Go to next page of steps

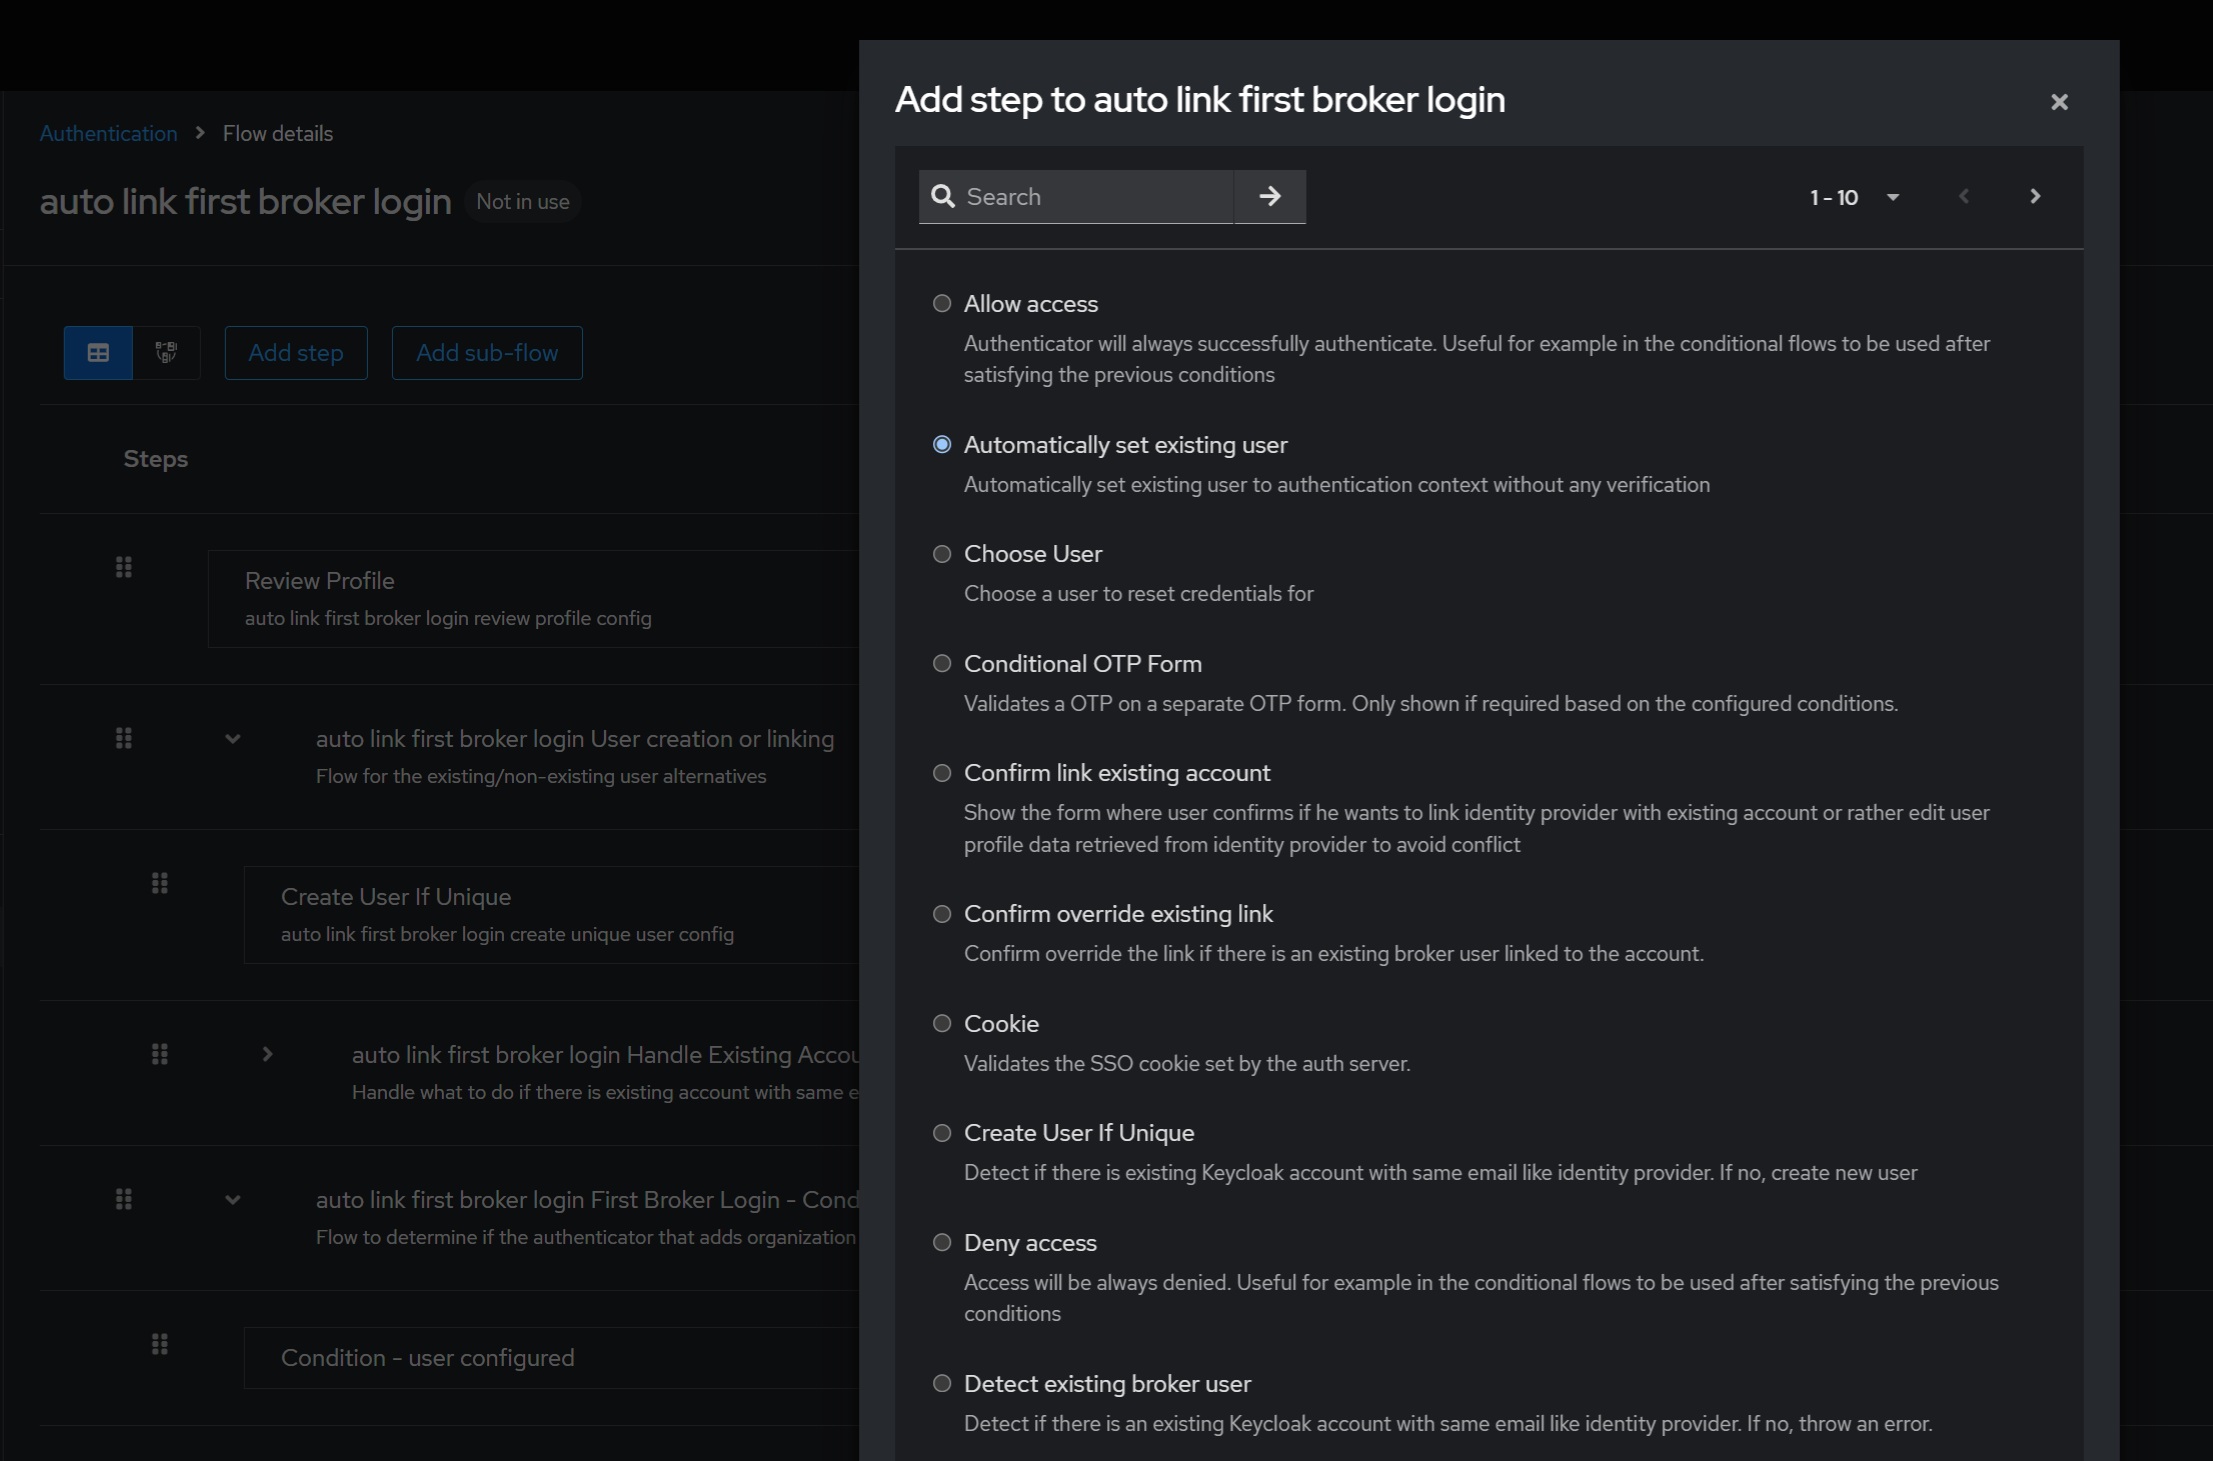tap(2034, 196)
